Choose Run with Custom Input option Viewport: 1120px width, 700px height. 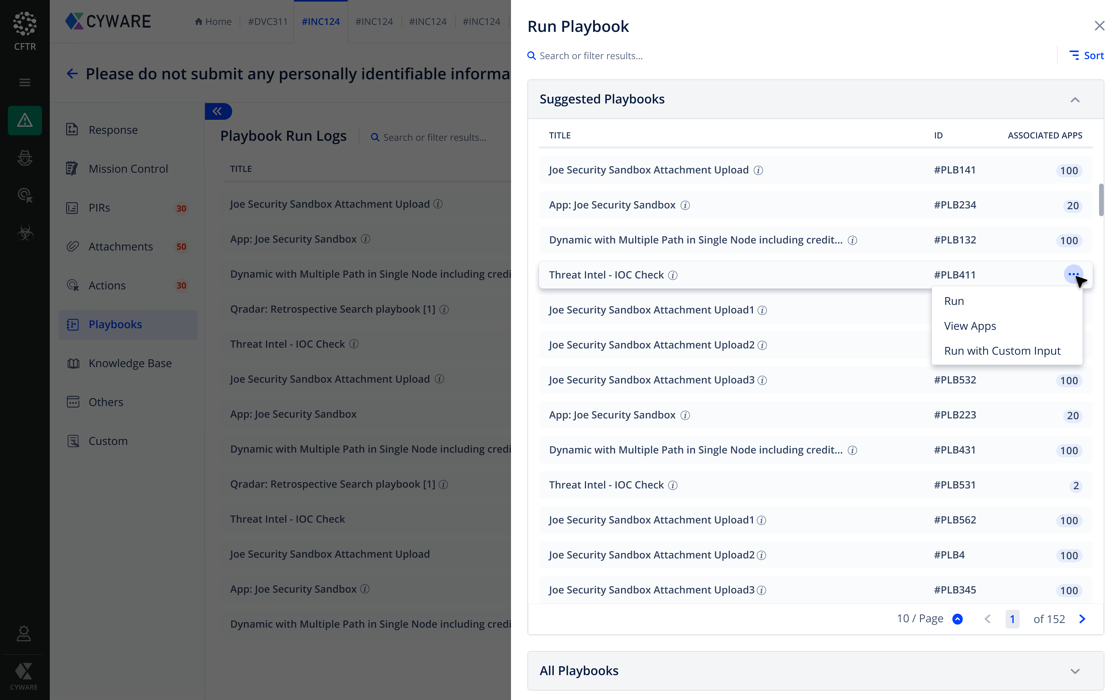click(1002, 351)
